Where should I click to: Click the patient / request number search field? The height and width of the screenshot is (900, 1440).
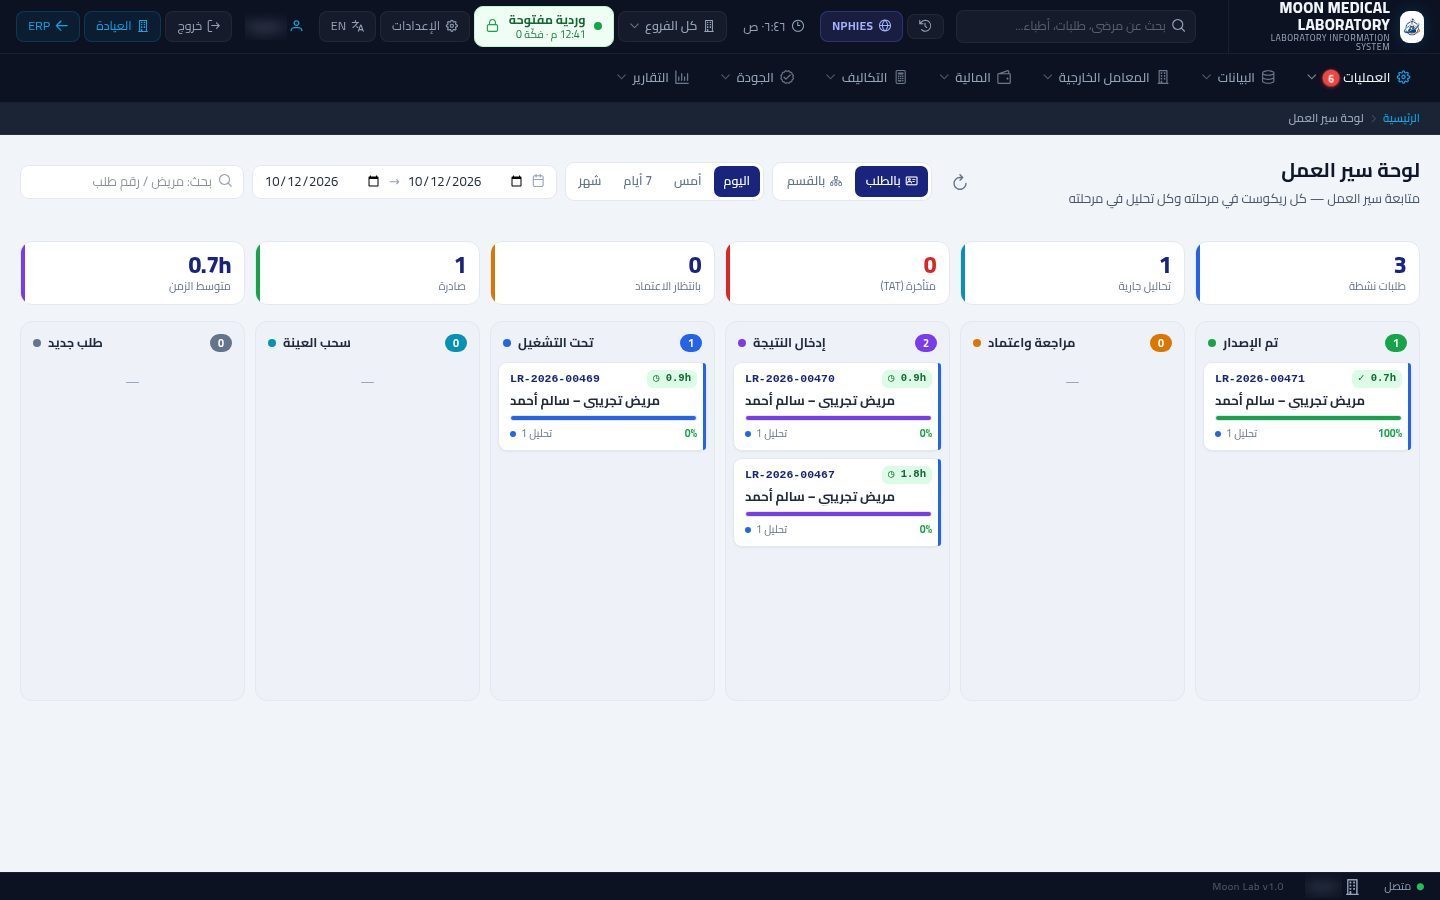coord(132,181)
